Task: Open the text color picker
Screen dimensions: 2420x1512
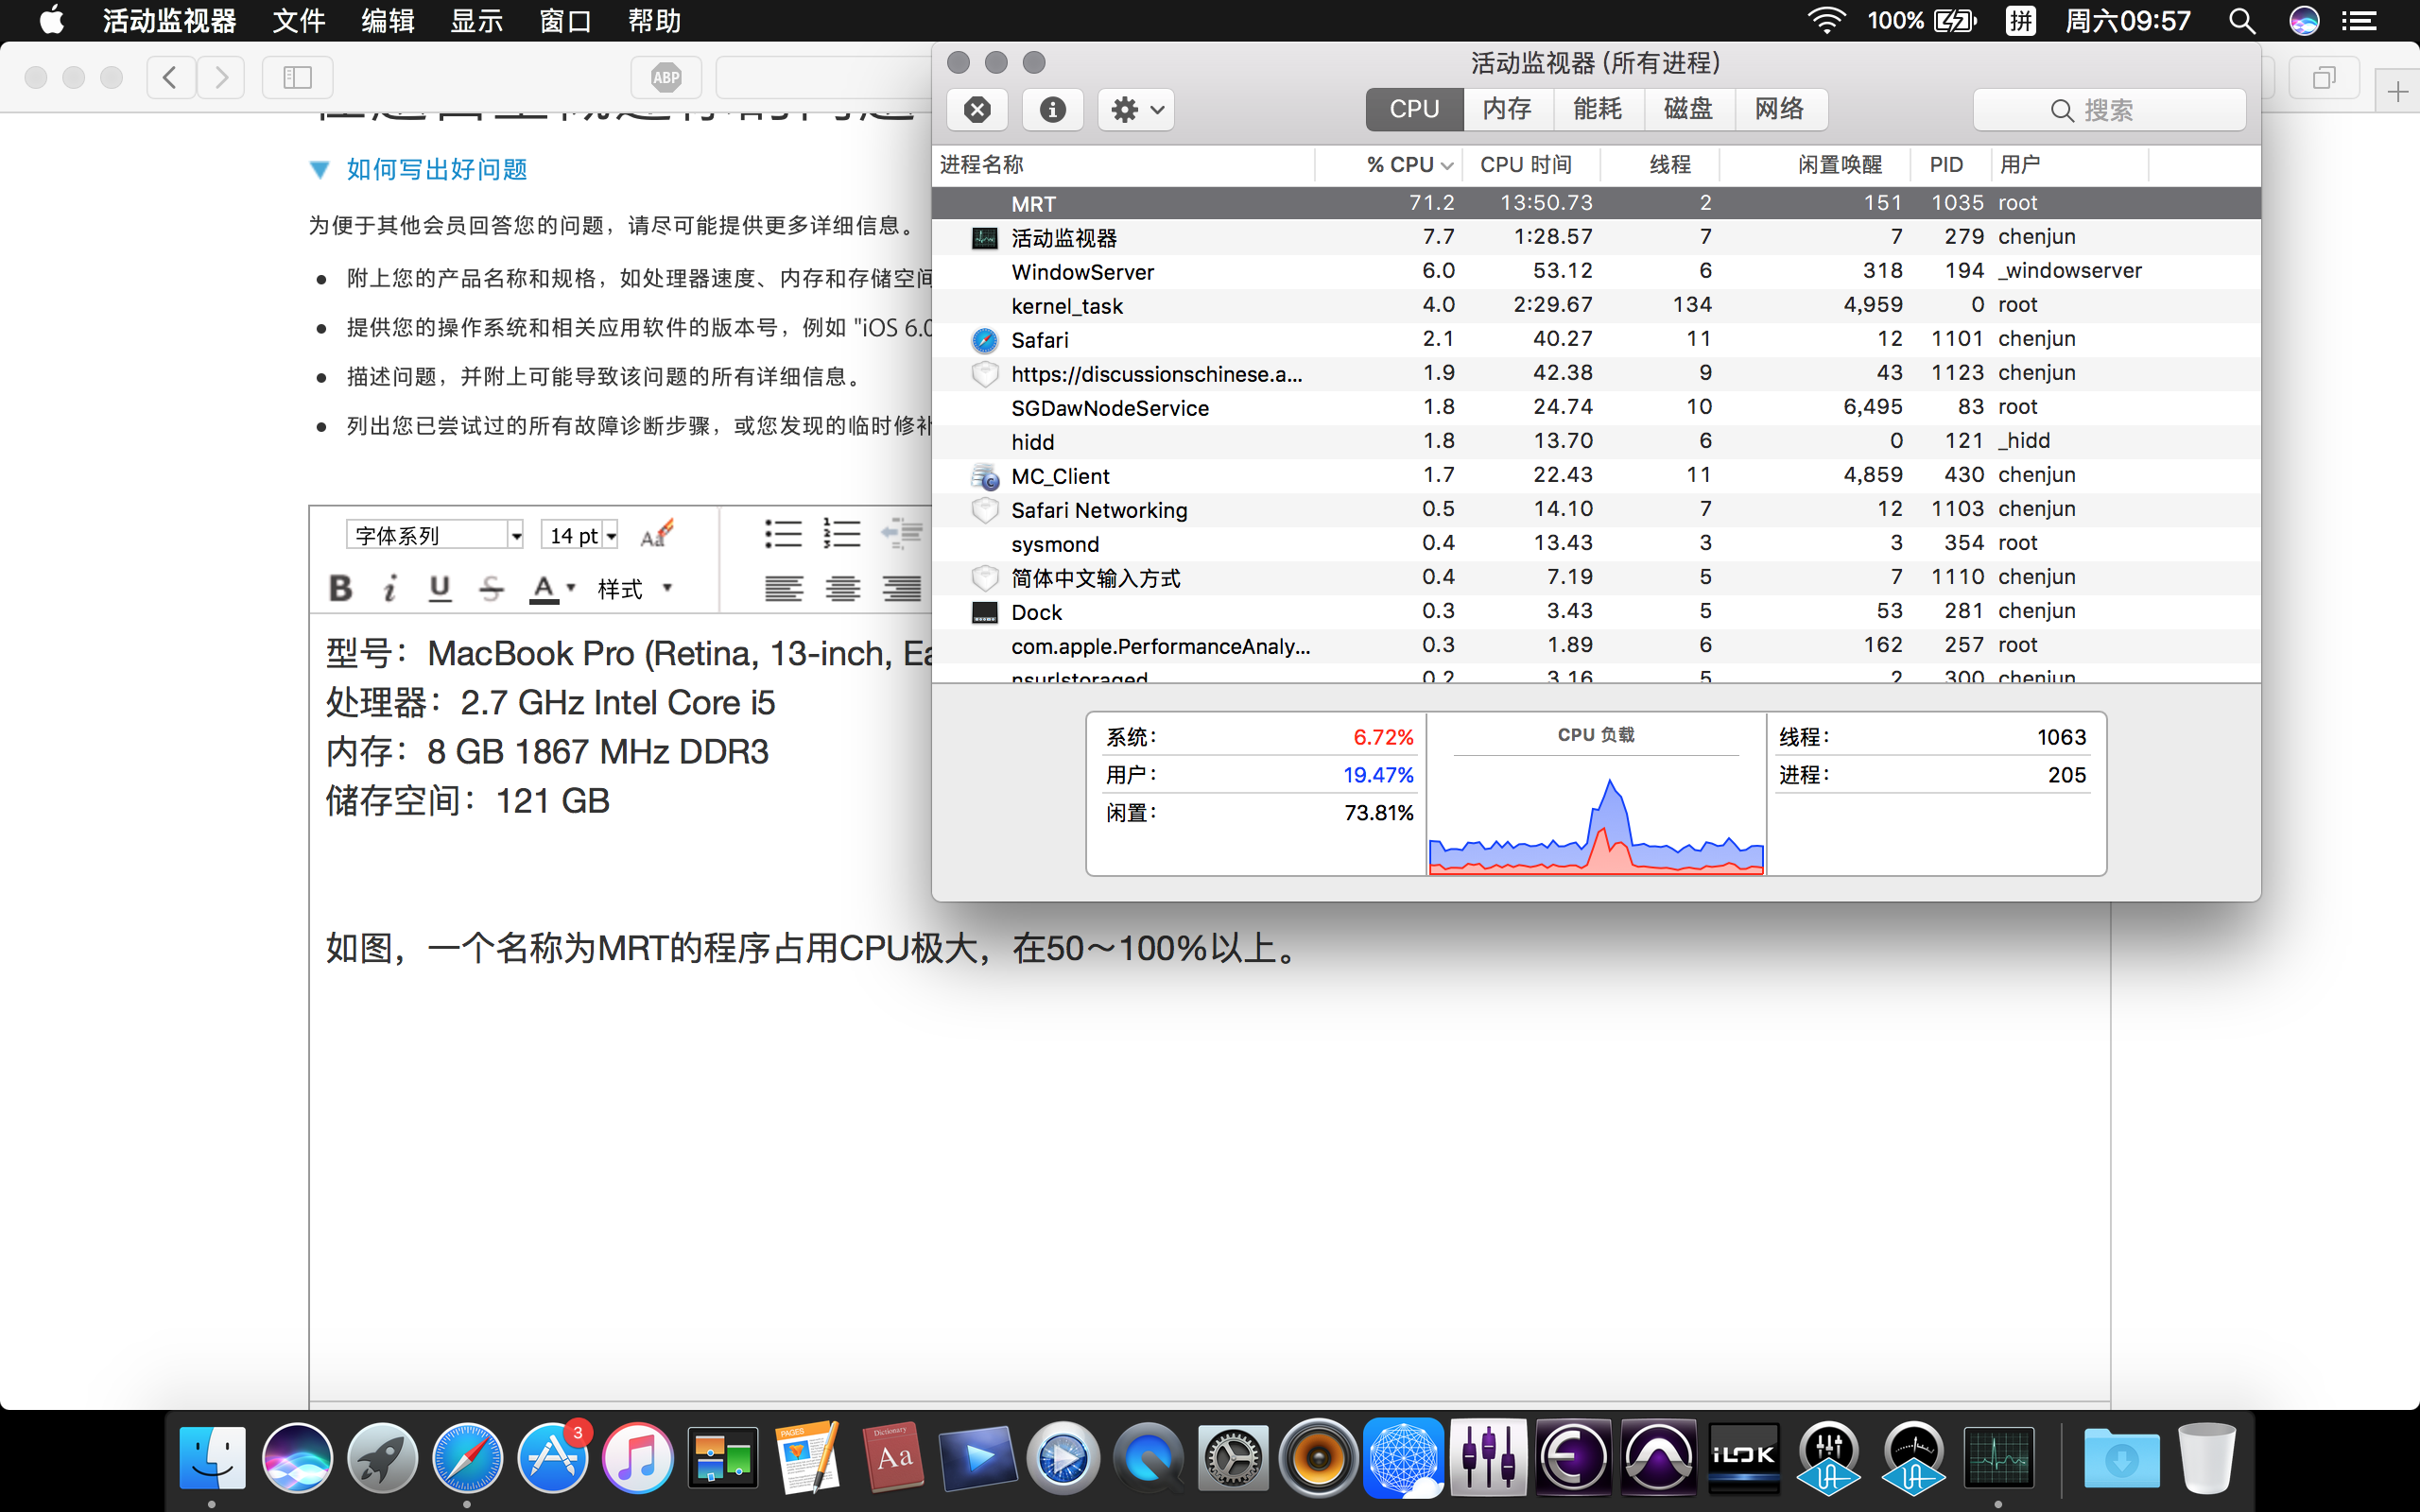Action: click(x=552, y=588)
